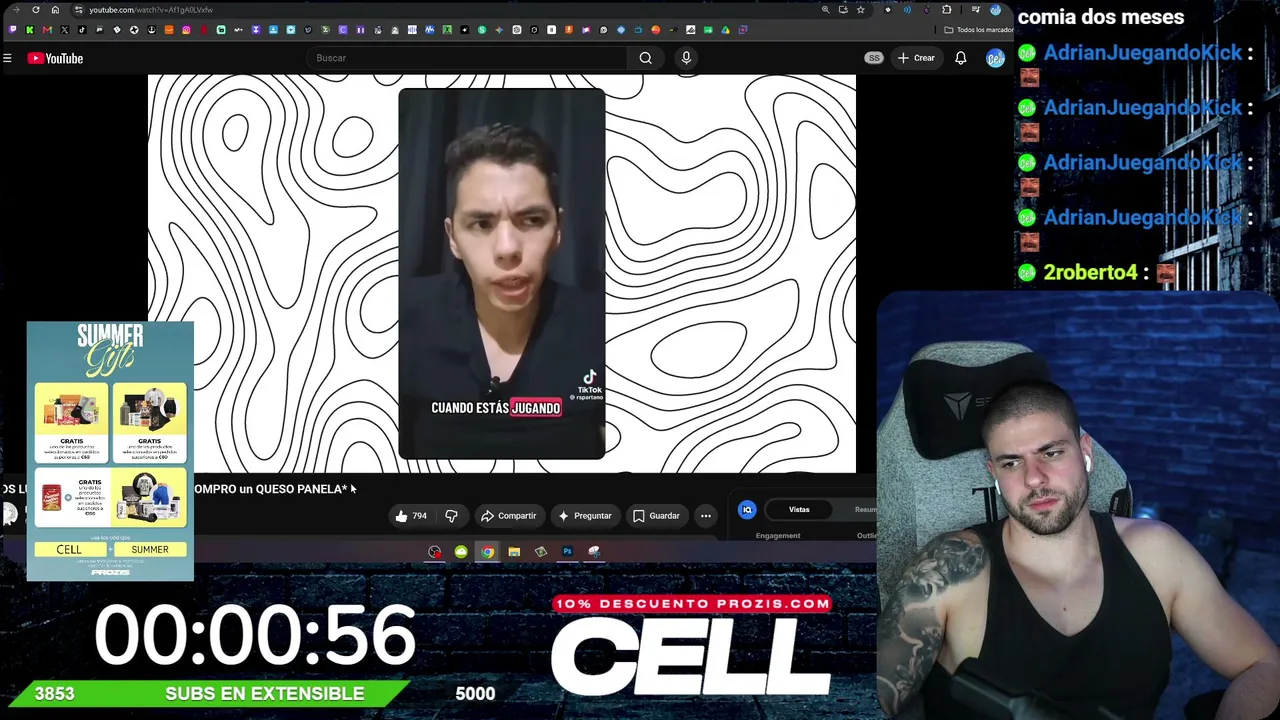Click the Preguntar button

[x=585, y=516]
